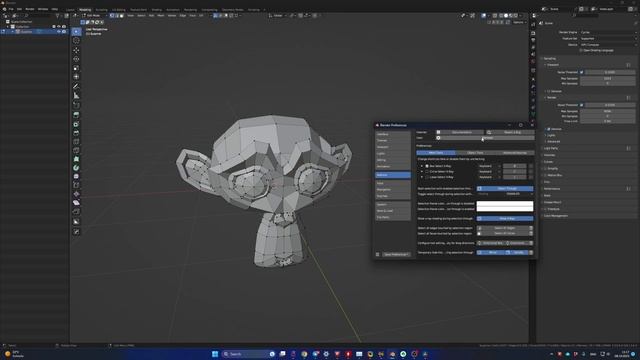Open the Edit Mode selector dropdown
This screenshot has width=640, height=360.
click(94, 16)
